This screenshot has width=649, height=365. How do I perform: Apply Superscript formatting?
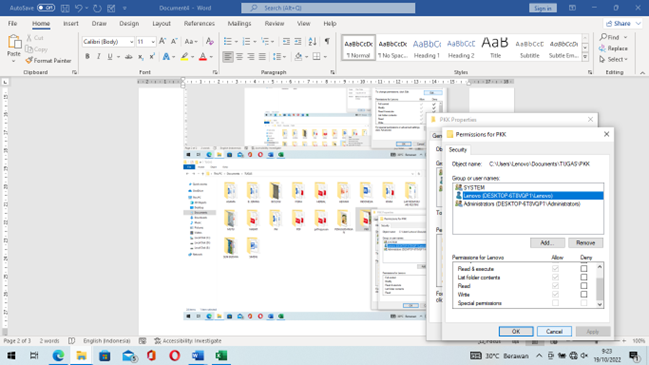click(x=152, y=56)
